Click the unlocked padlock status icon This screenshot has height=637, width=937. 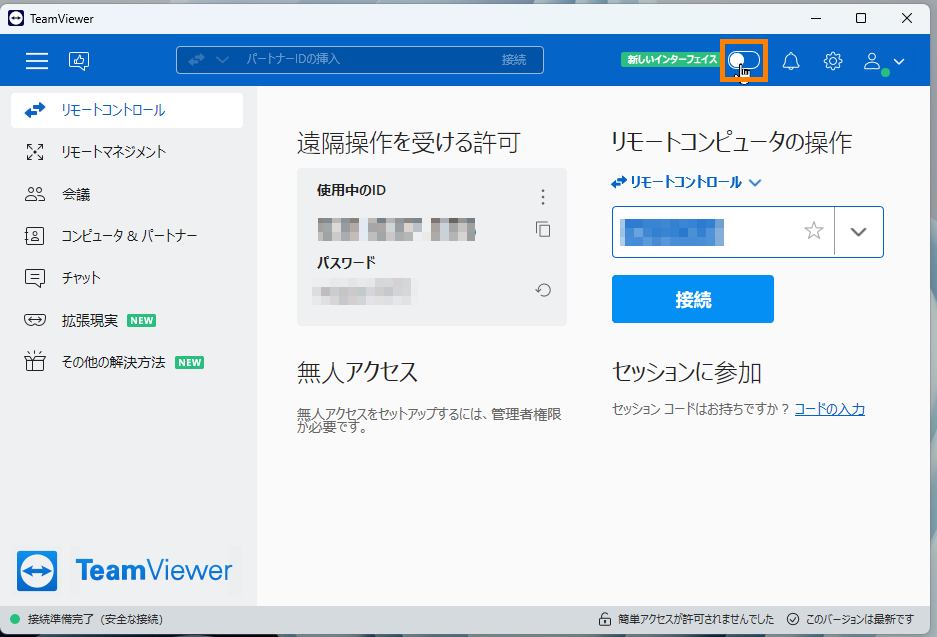pyautogui.click(x=605, y=619)
